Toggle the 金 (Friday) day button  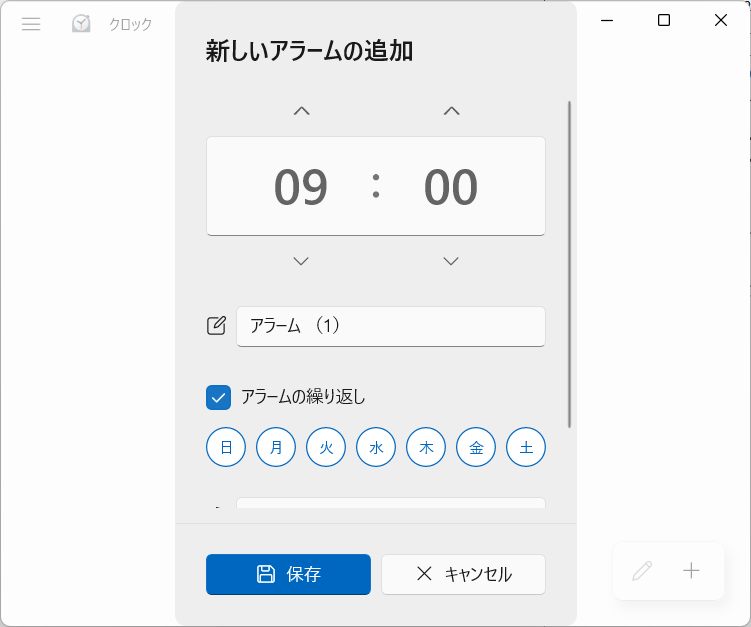pos(476,447)
